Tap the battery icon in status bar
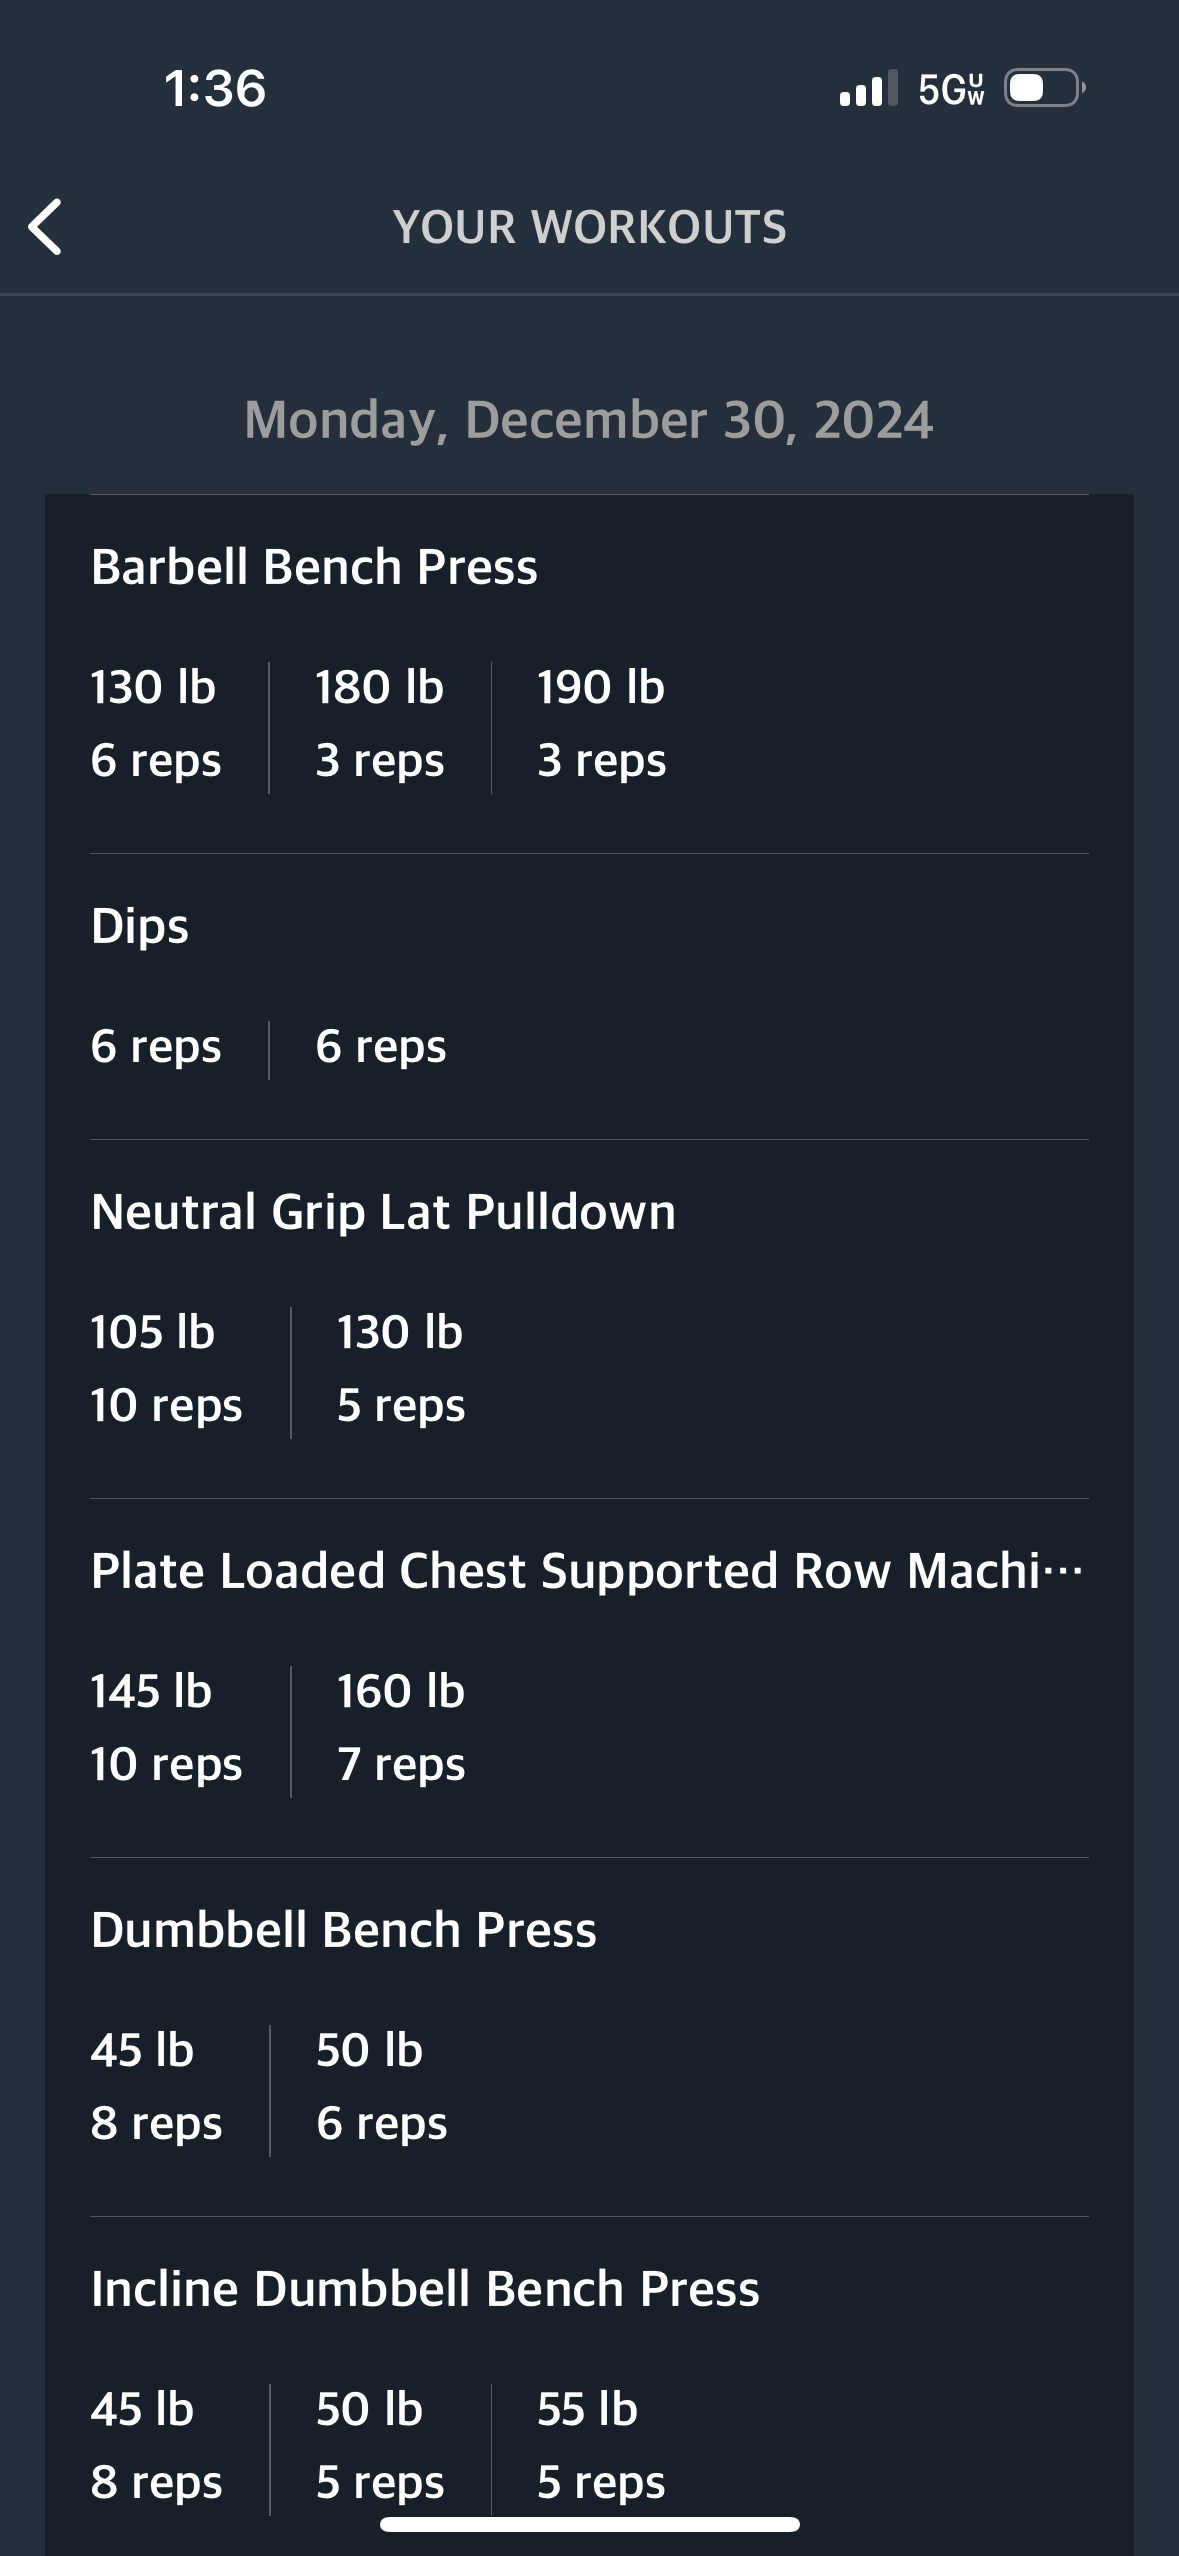 (1044, 89)
